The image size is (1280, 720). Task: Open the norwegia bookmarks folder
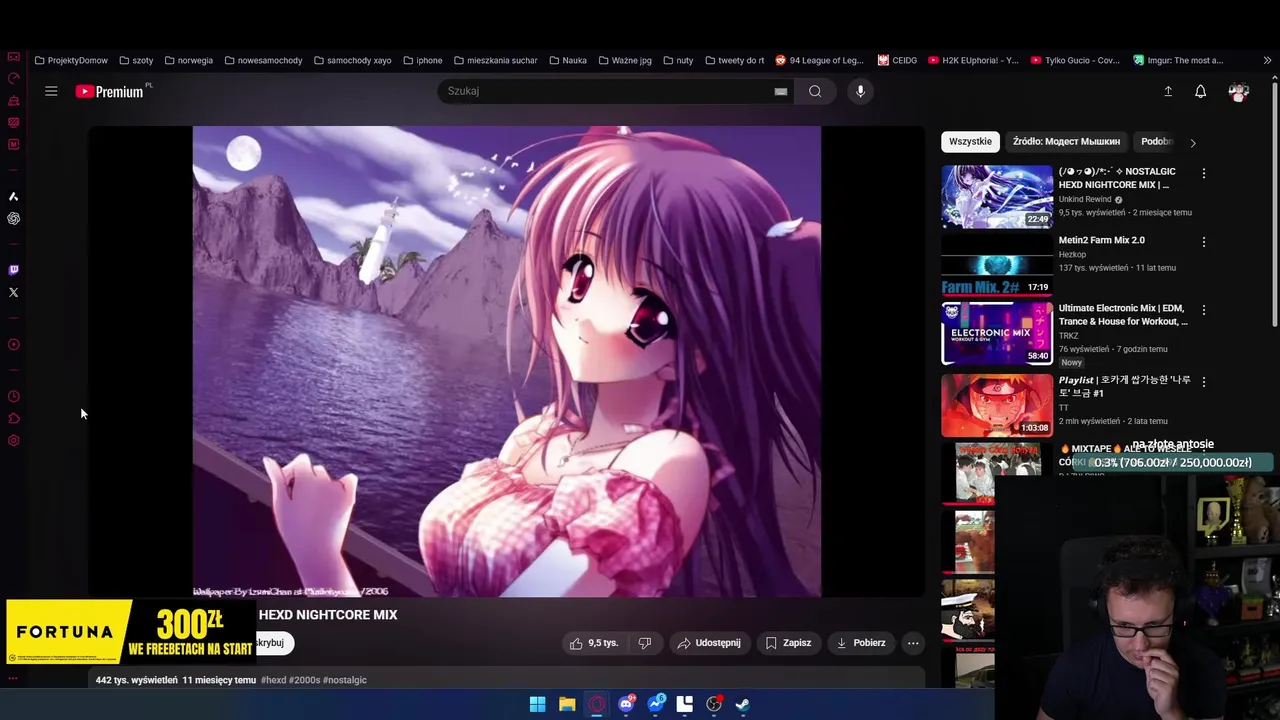coord(188,60)
